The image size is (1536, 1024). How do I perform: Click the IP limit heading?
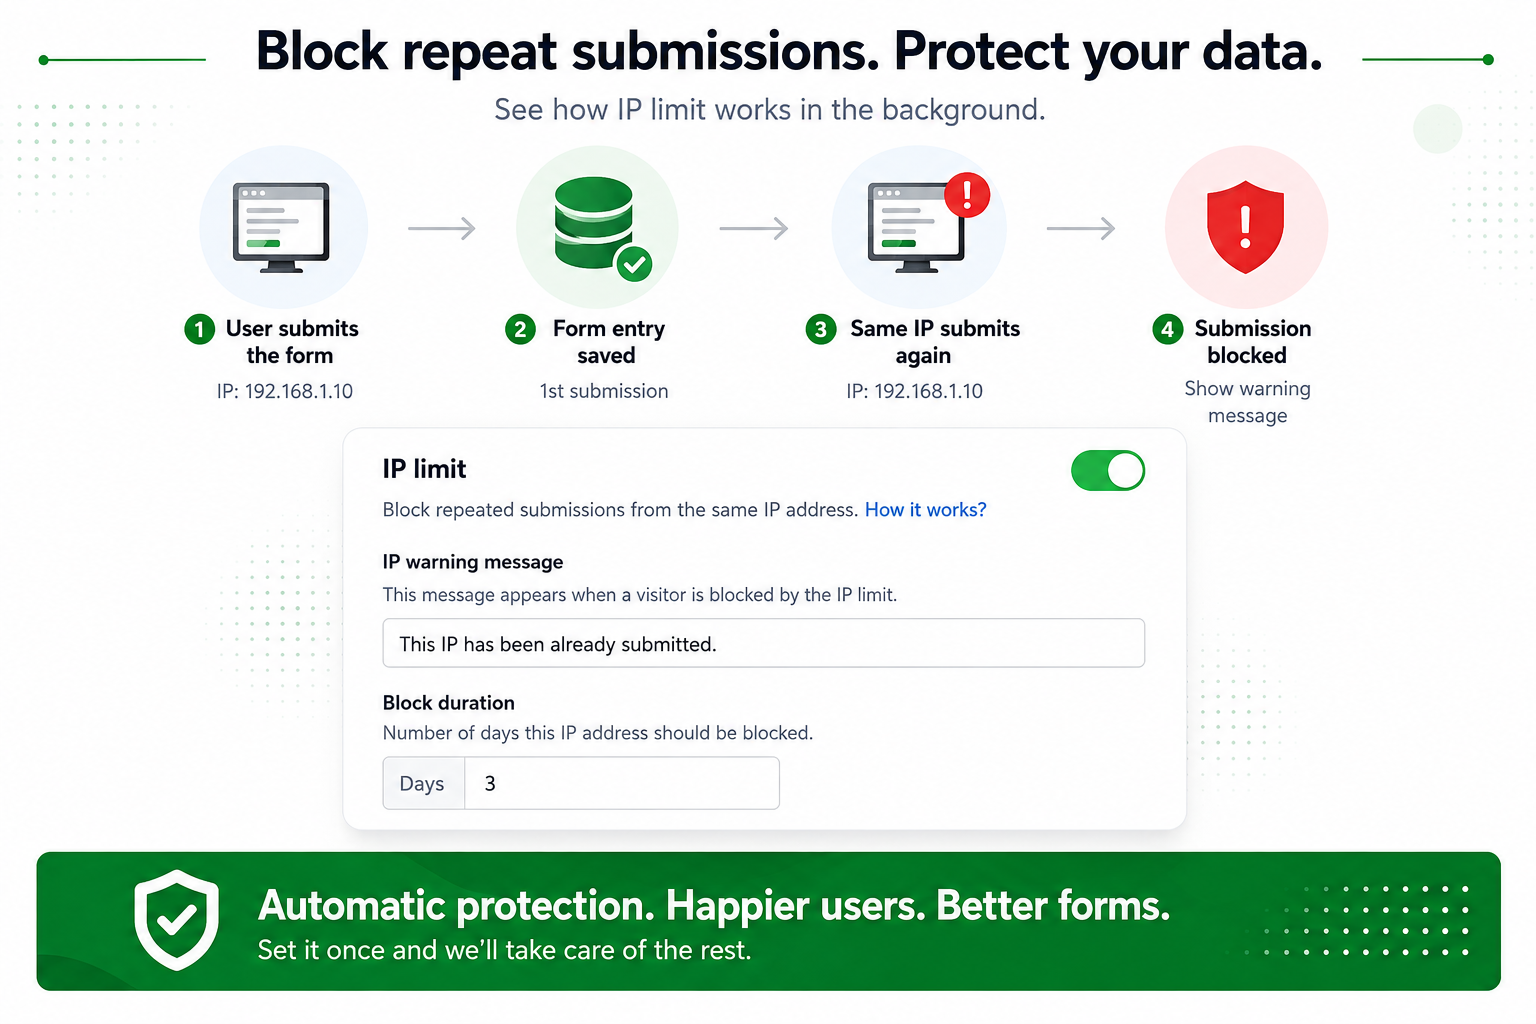(424, 469)
